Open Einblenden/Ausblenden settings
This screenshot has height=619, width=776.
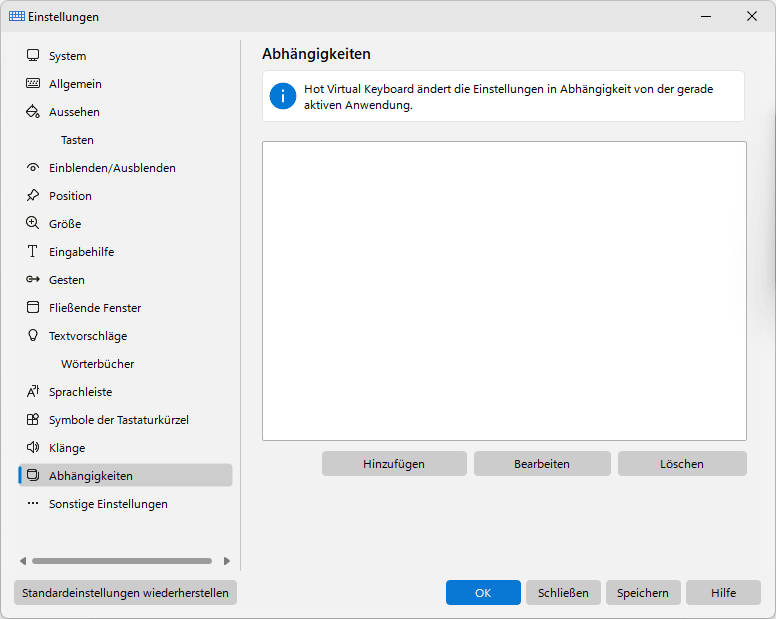click(125, 168)
